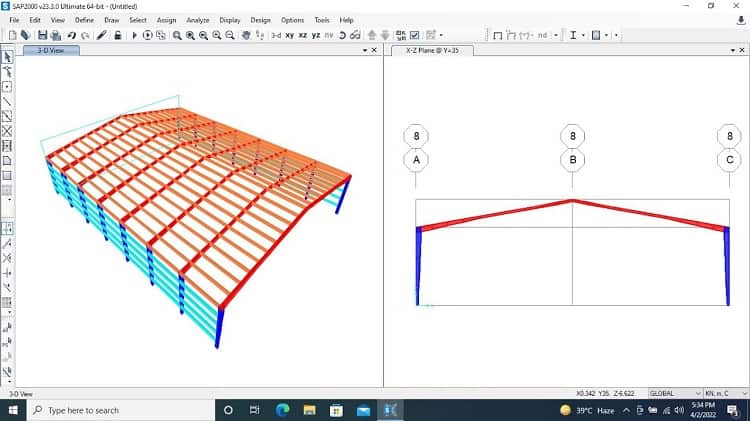The width and height of the screenshot is (750, 421).
Task: Toggle perspective view glasses icon
Action: click(x=355, y=35)
